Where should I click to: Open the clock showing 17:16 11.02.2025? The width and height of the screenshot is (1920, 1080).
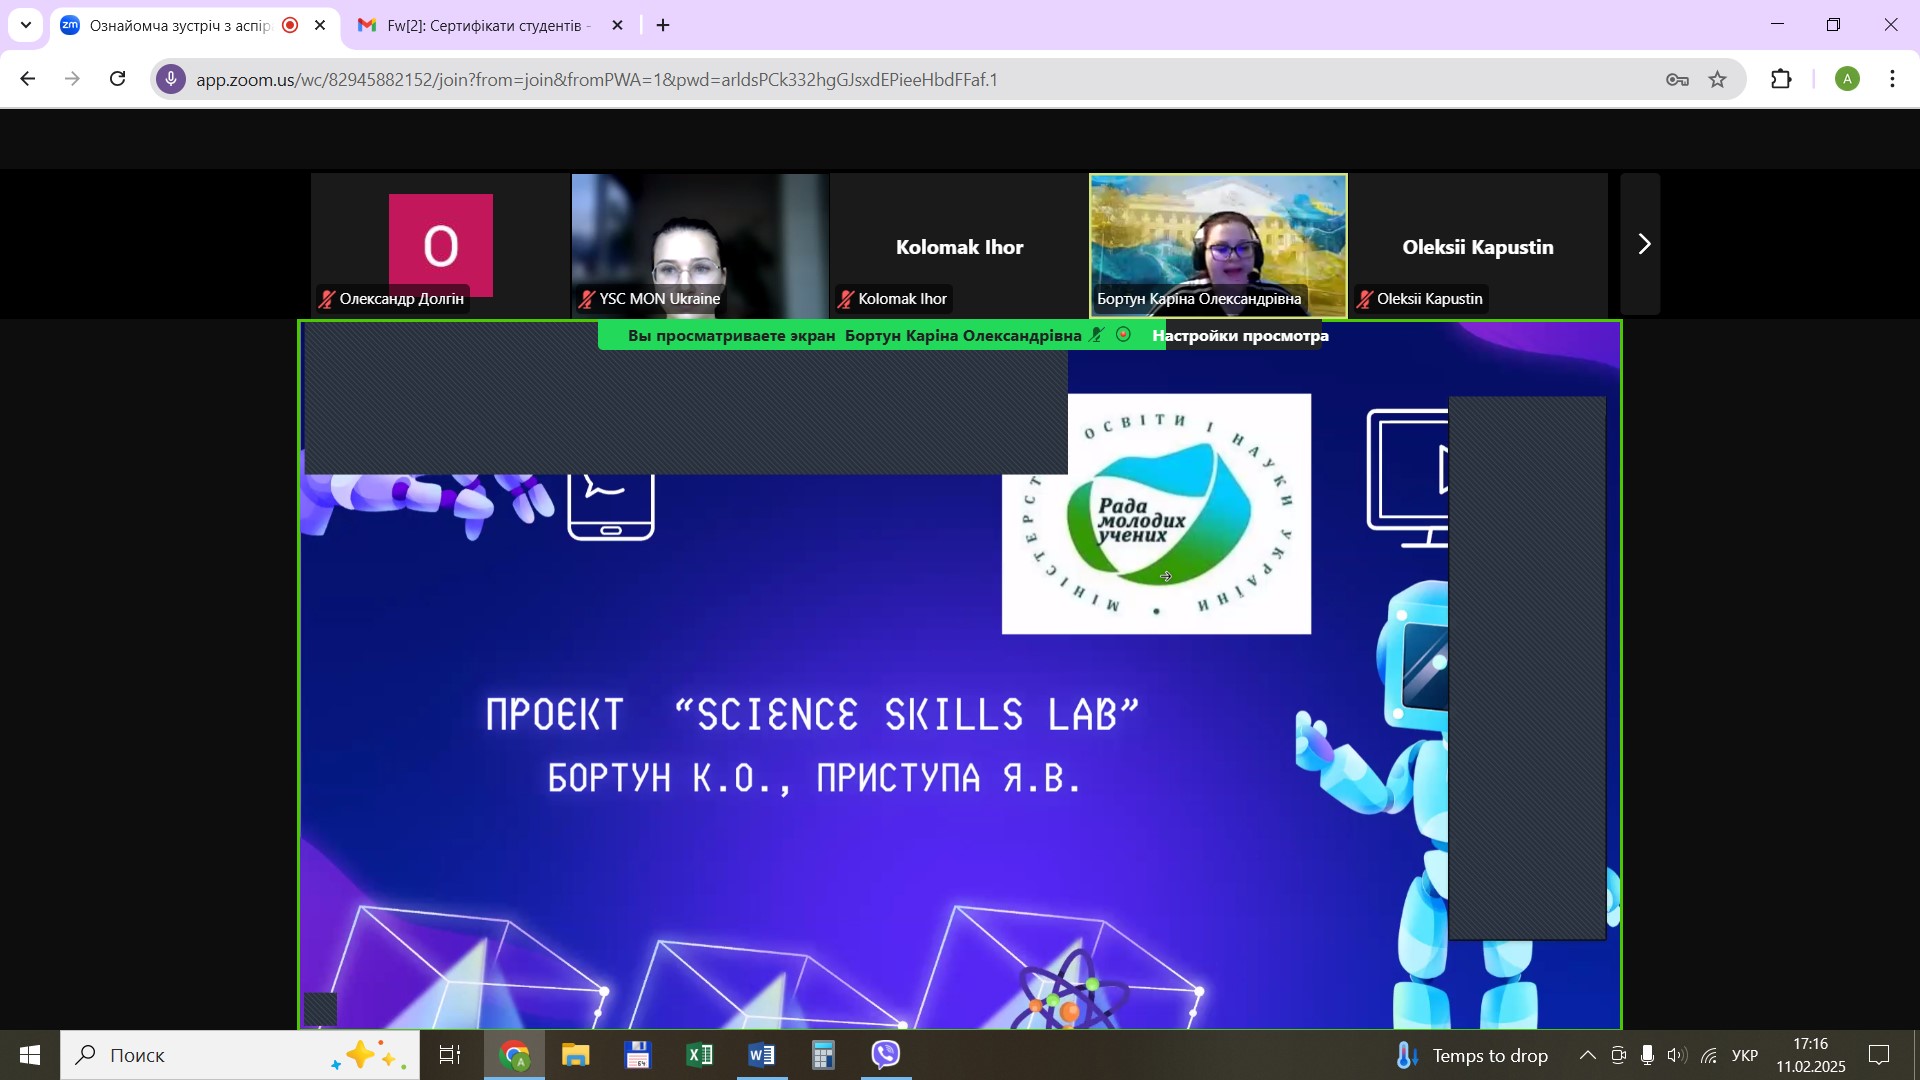pos(1811,1055)
